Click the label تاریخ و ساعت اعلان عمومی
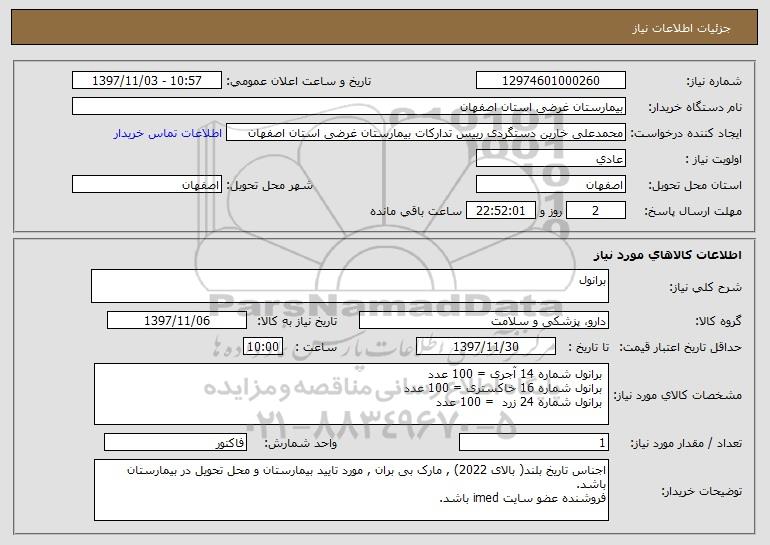The width and height of the screenshot is (770, 545). pos(299,82)
